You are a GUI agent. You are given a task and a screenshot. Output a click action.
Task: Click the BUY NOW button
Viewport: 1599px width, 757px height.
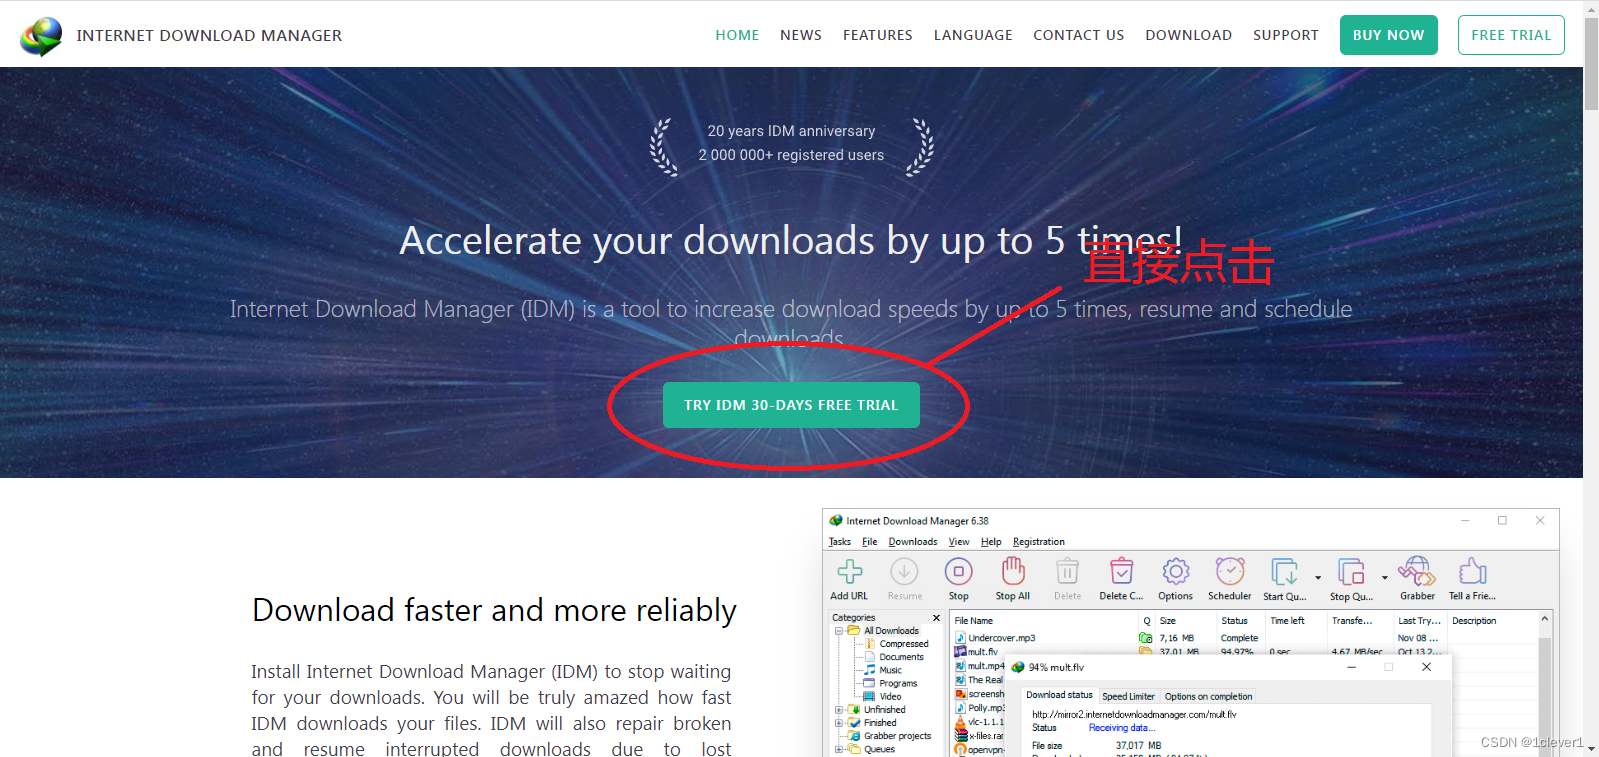[1389, 35]
